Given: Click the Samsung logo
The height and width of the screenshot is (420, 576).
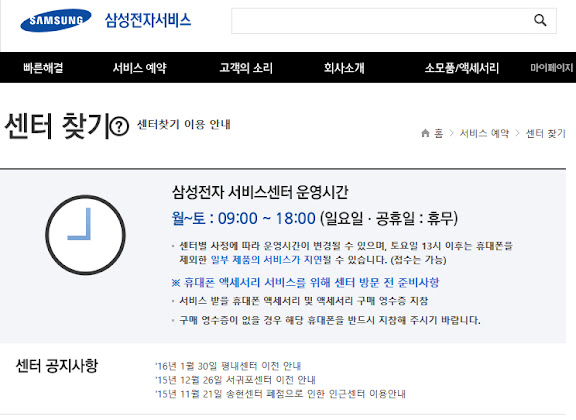Looking at the screenshot, I should coord(56,20).
